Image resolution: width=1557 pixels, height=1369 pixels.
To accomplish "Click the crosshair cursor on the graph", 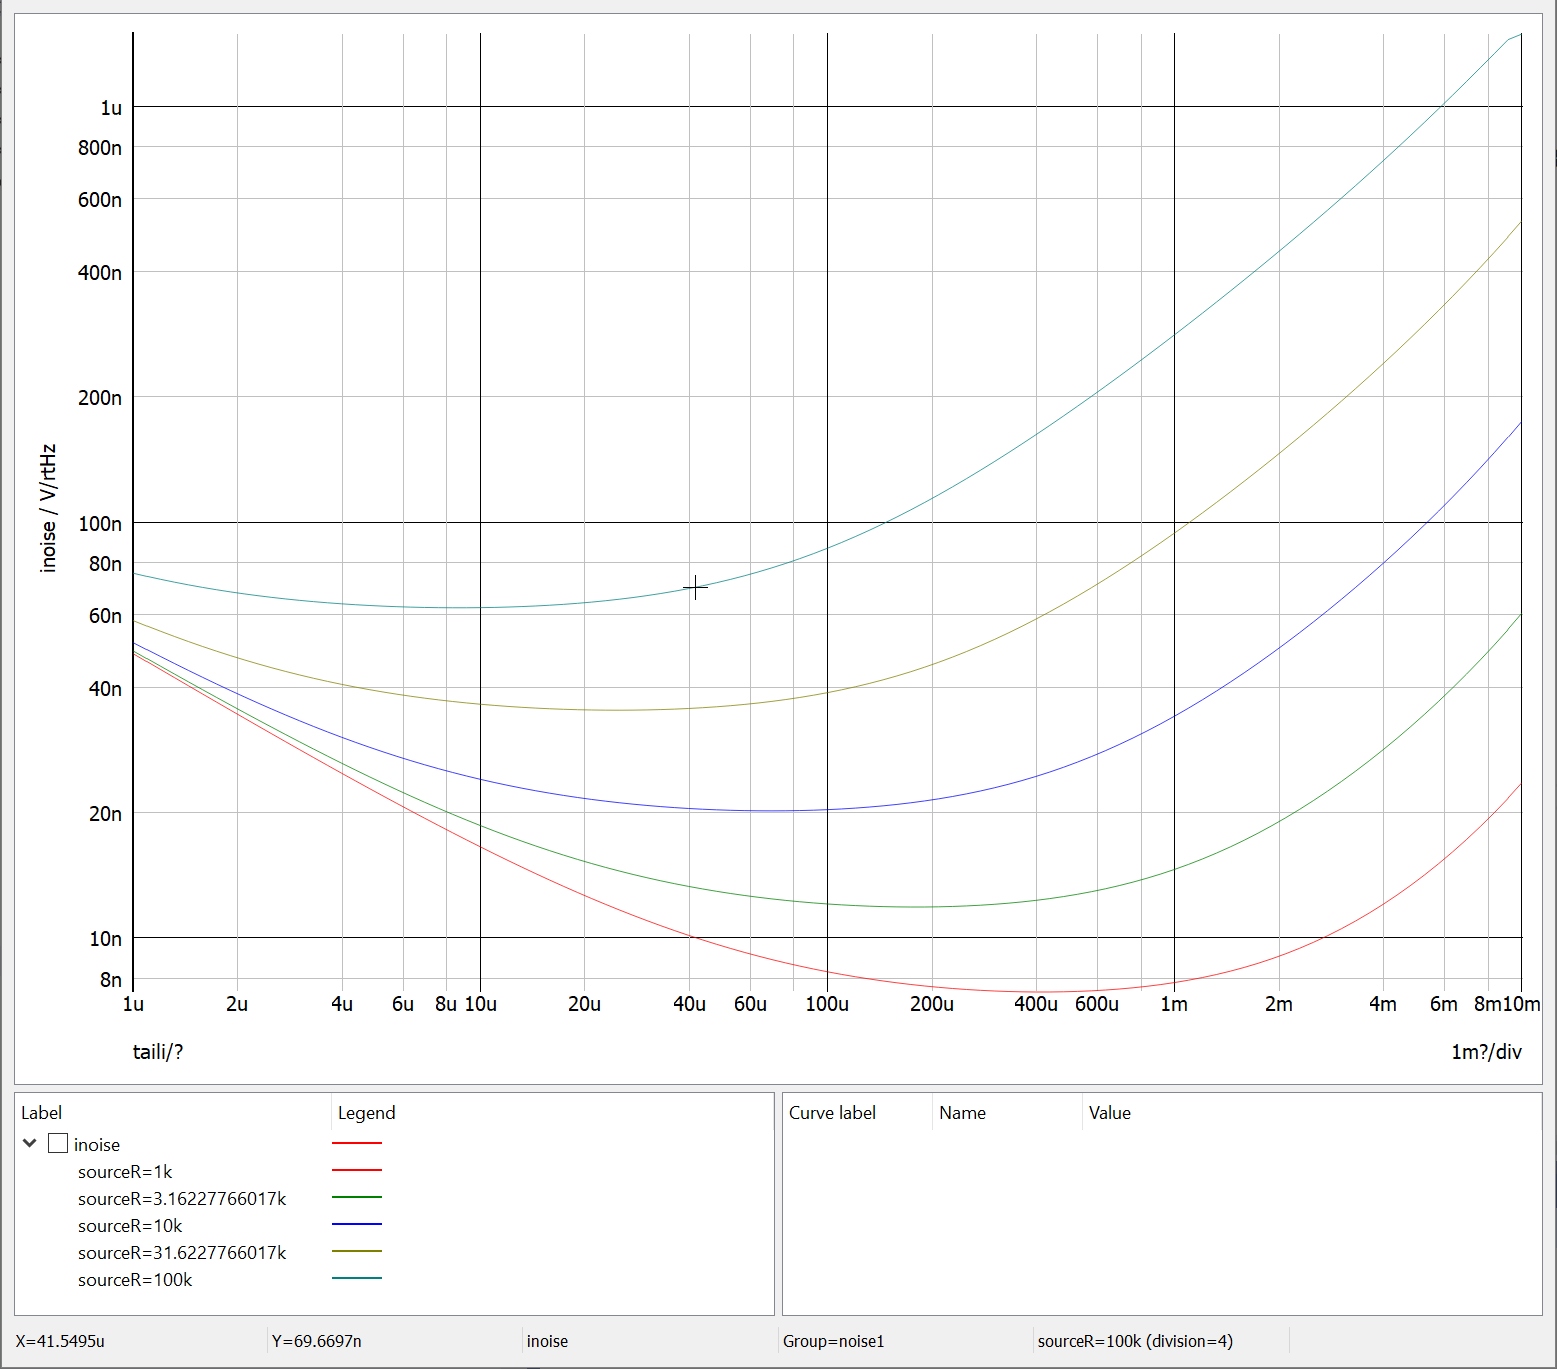I will tap(695, 587).
